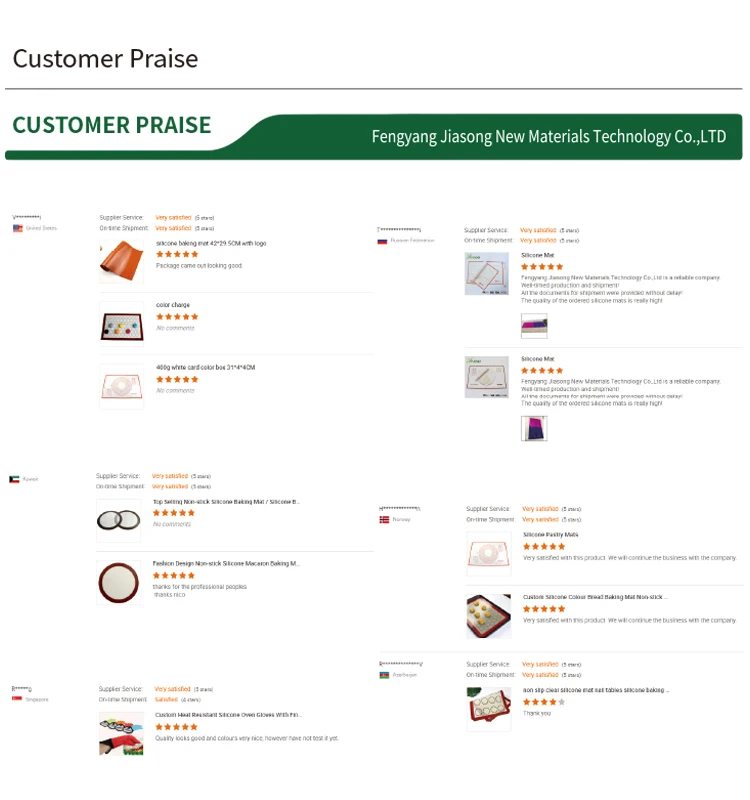Open '400g white card color box' title
This screenshot has width=750, height=800.
(205, 368)
